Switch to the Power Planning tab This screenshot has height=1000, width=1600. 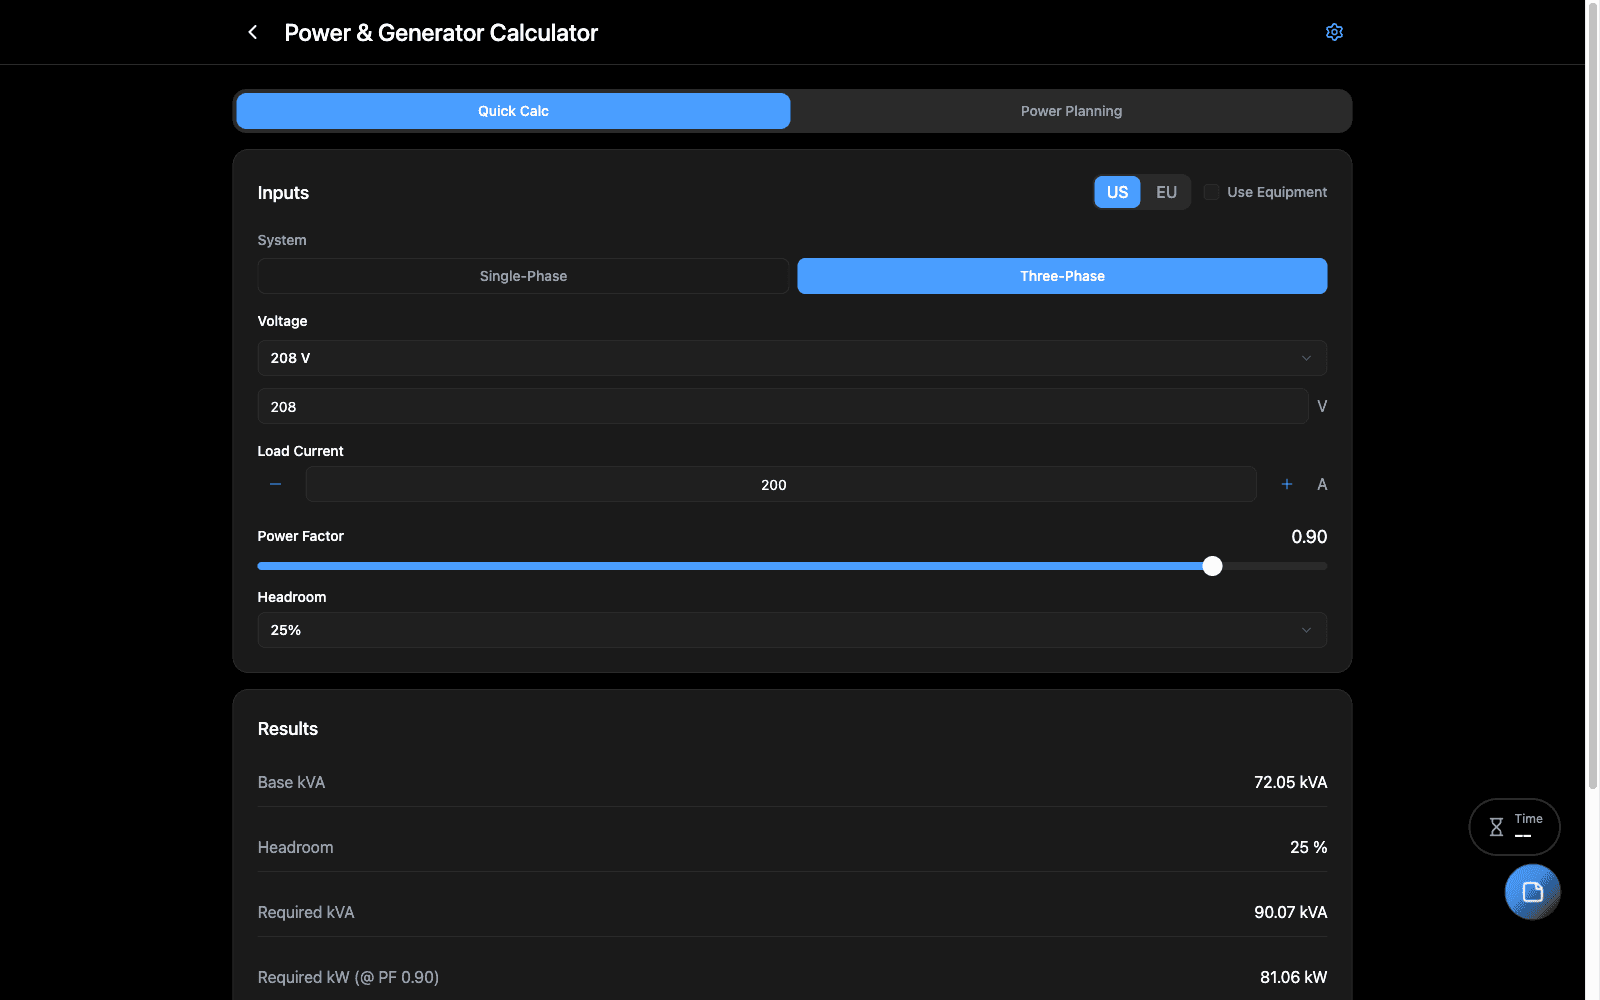pyautogui.click(x=1071, y=111)
